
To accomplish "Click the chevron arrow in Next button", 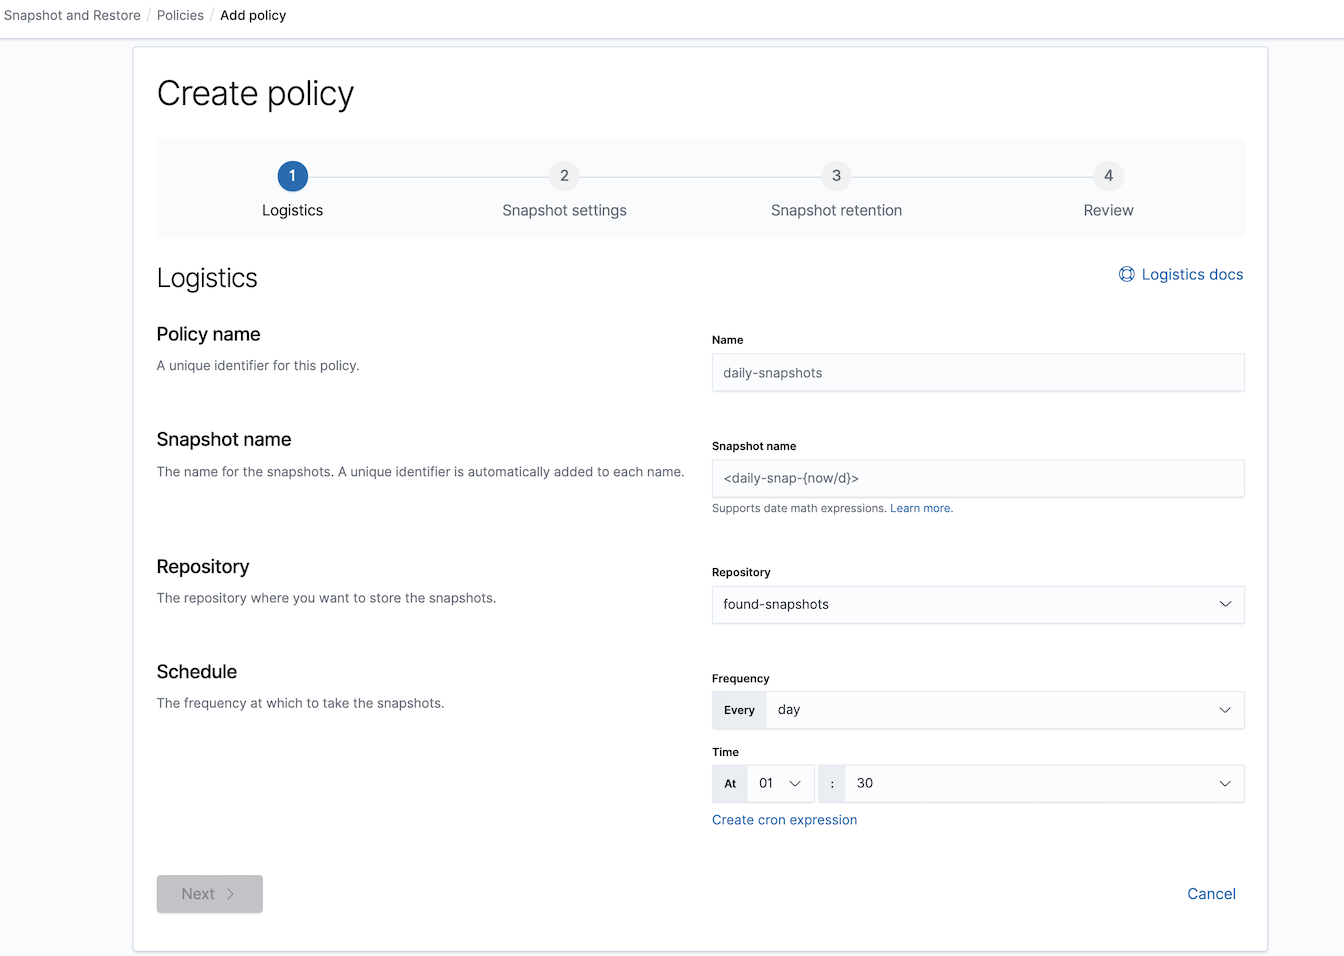I will click(x=231, y=894).
